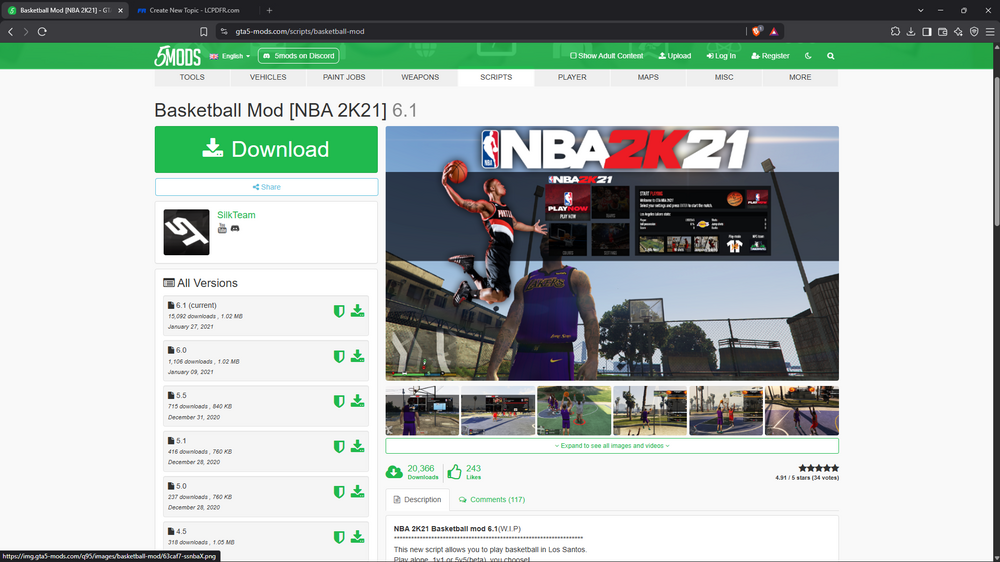Open the VEHICLES category tab
The image size is (1000, 562).
[x=268, y=77]
